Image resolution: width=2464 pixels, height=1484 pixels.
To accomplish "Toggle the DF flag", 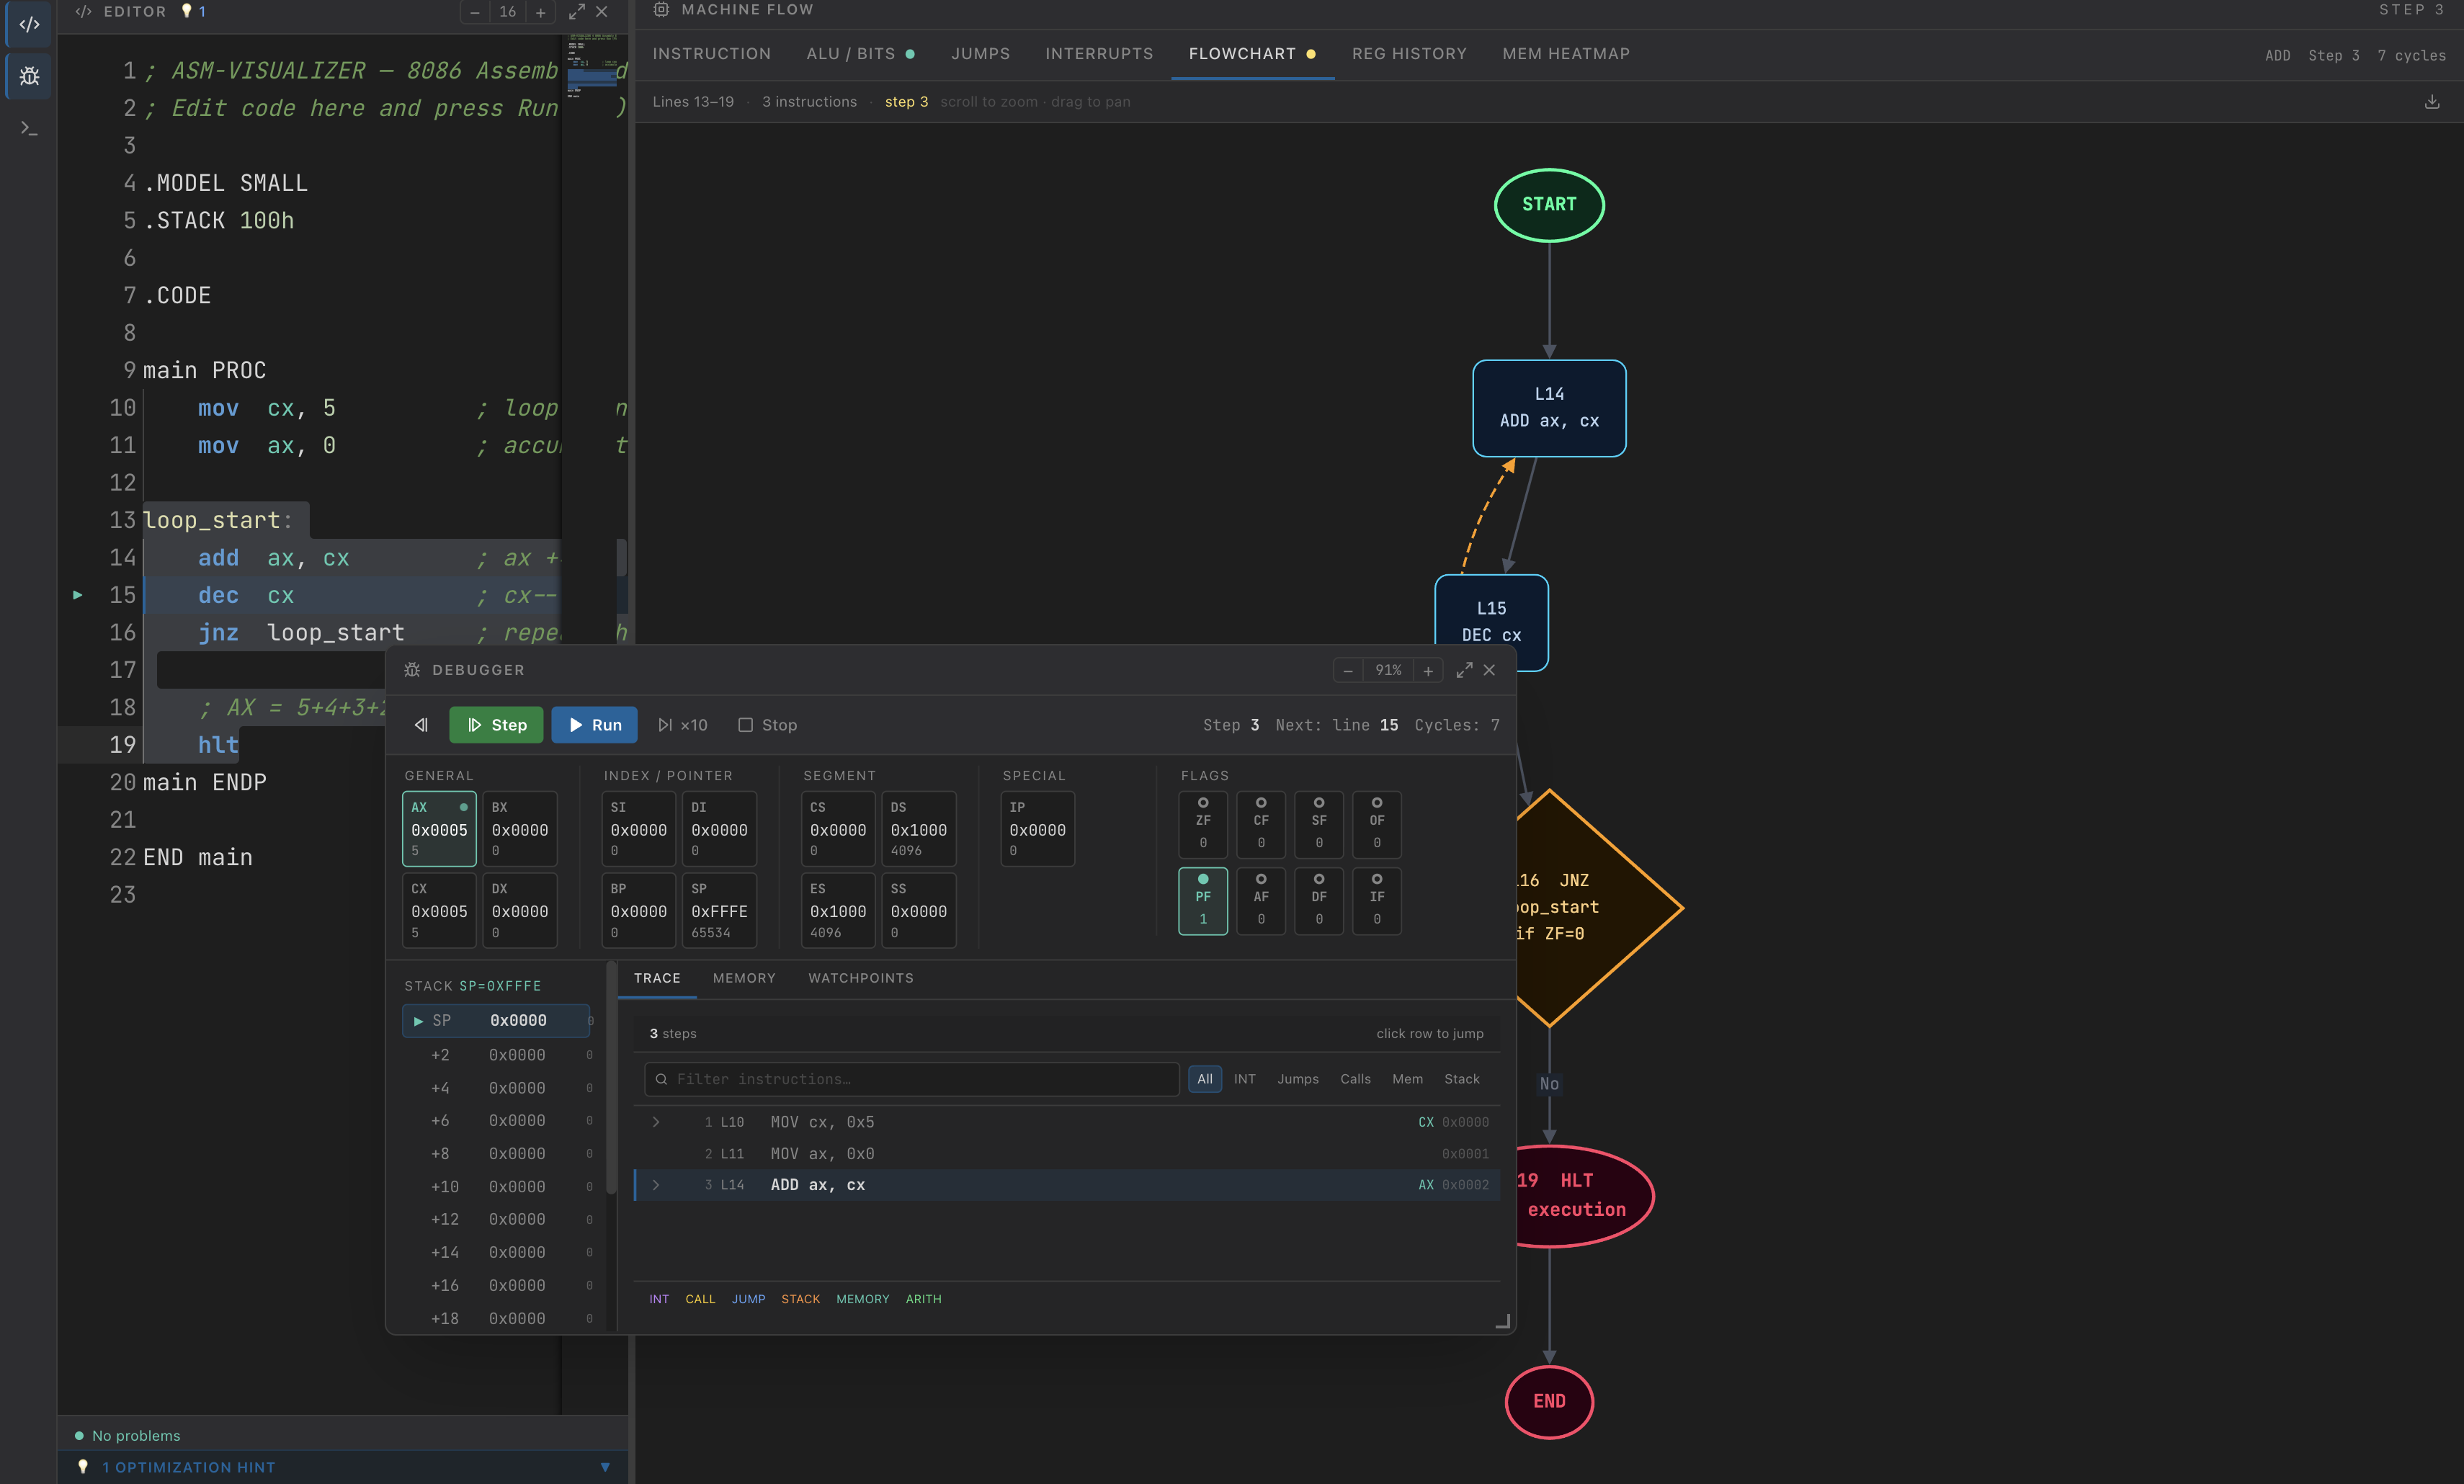I will [x=1319, y=901].
